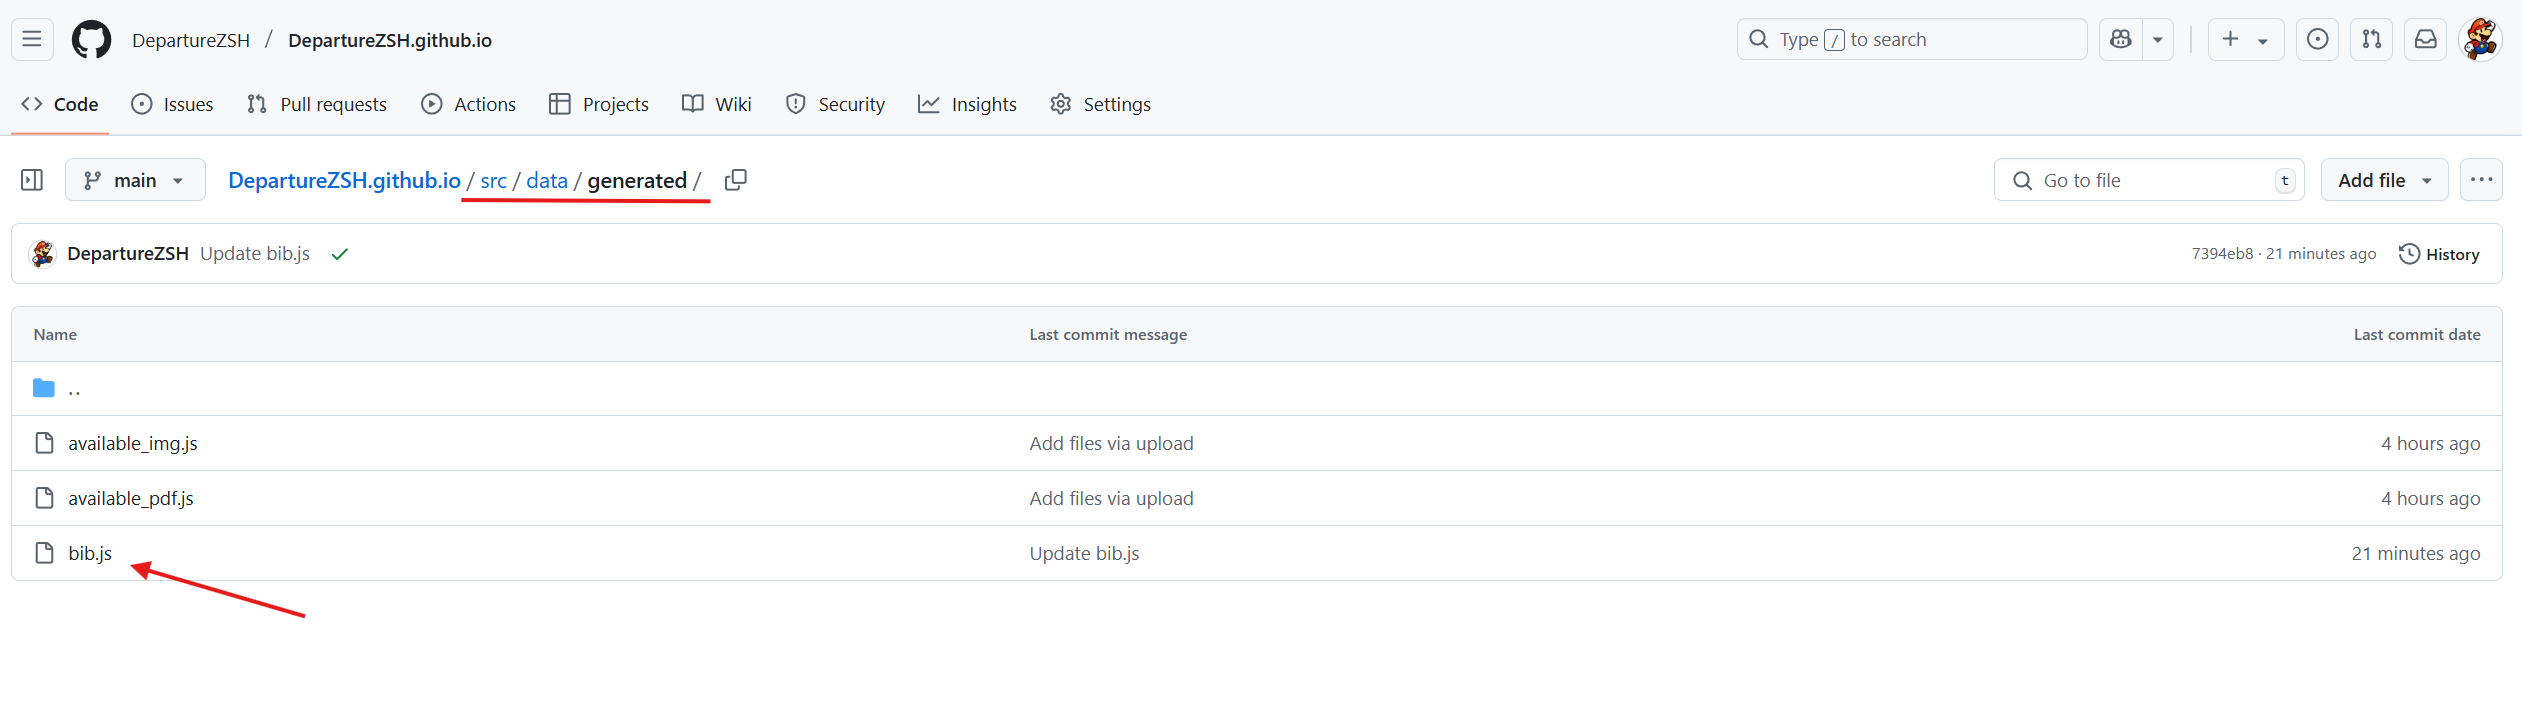Open commit hash 7394eb8
Viewport: 2522px width, 719px height.
[x=2222, y=254]
